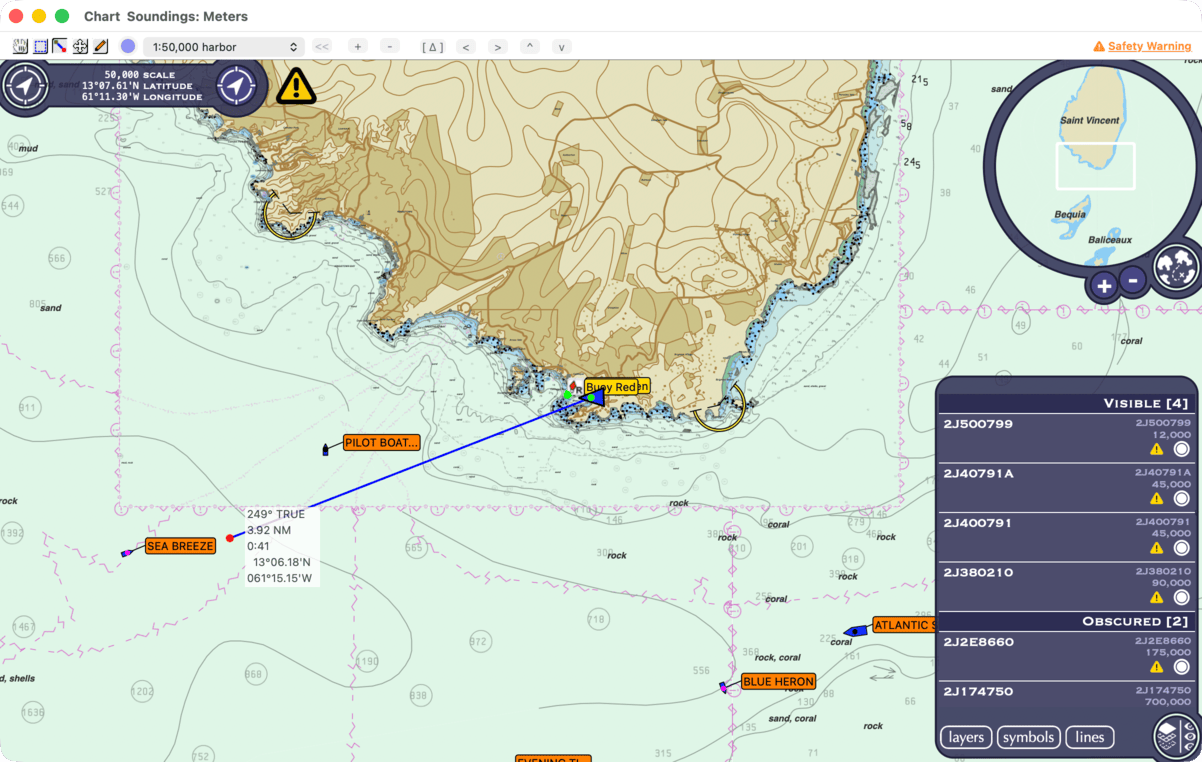Select chart name 2J500799 in list
1202x762 pixels.
coord(978,424)
